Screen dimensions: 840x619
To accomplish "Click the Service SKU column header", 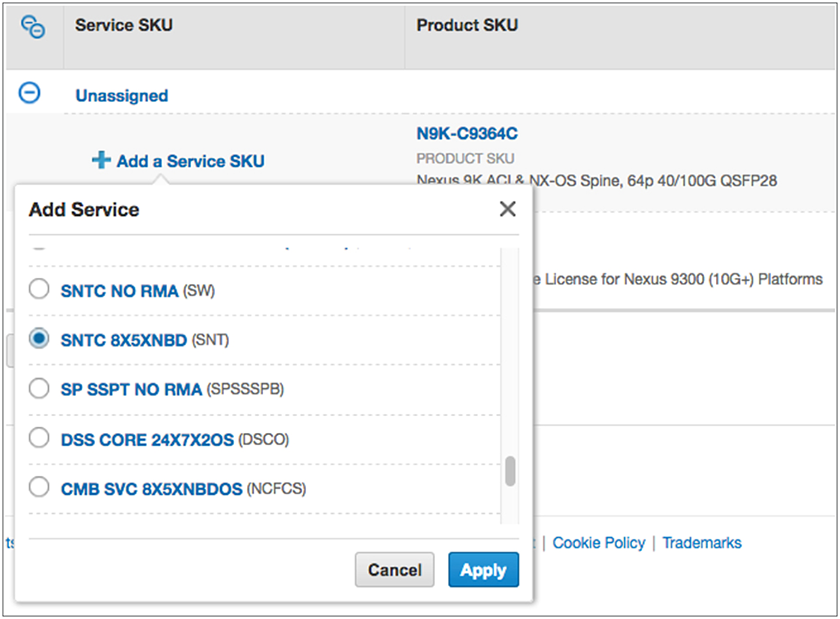I will click(x=124, y=25).
